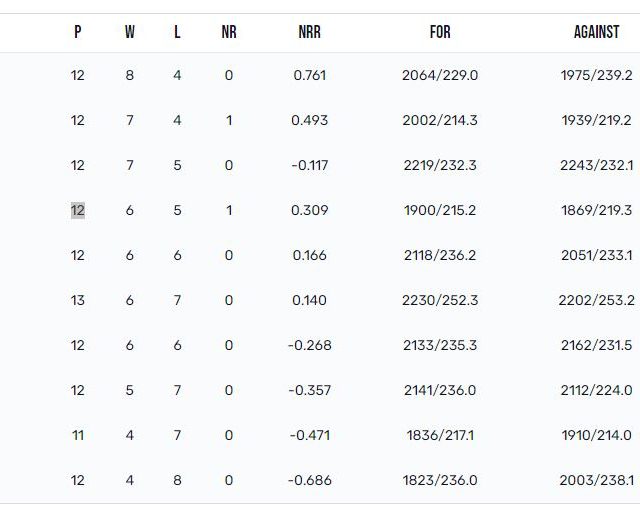The height and width of the screenshot is (531, 640).
Task: Click the -0.117 NRR cell
Action: click(x=309, y=165)
